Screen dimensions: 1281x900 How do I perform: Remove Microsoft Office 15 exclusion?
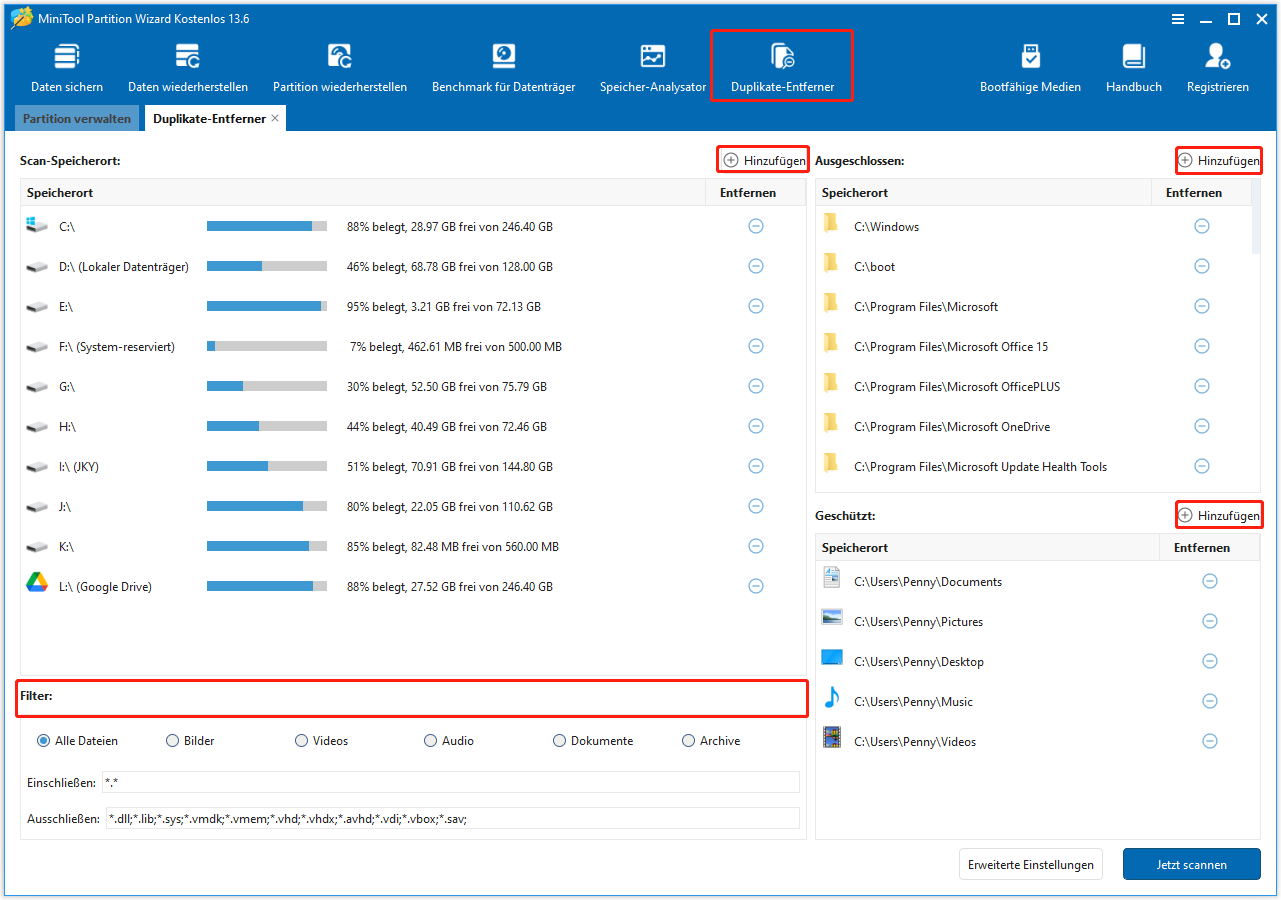1202,346
